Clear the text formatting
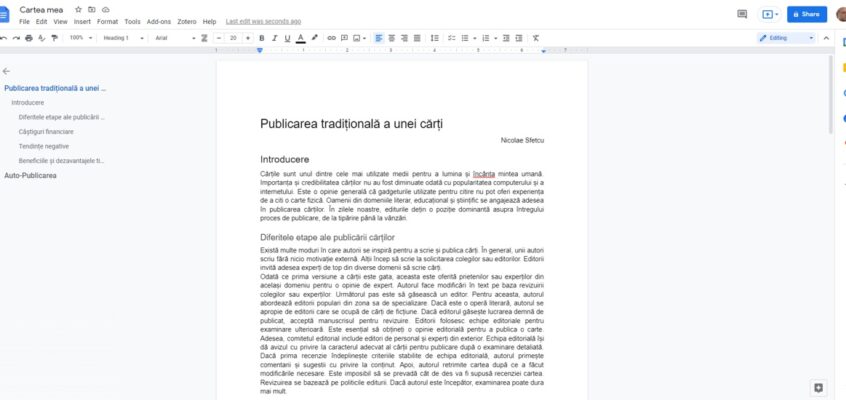 pyautogui.click(x=535, y=38)
